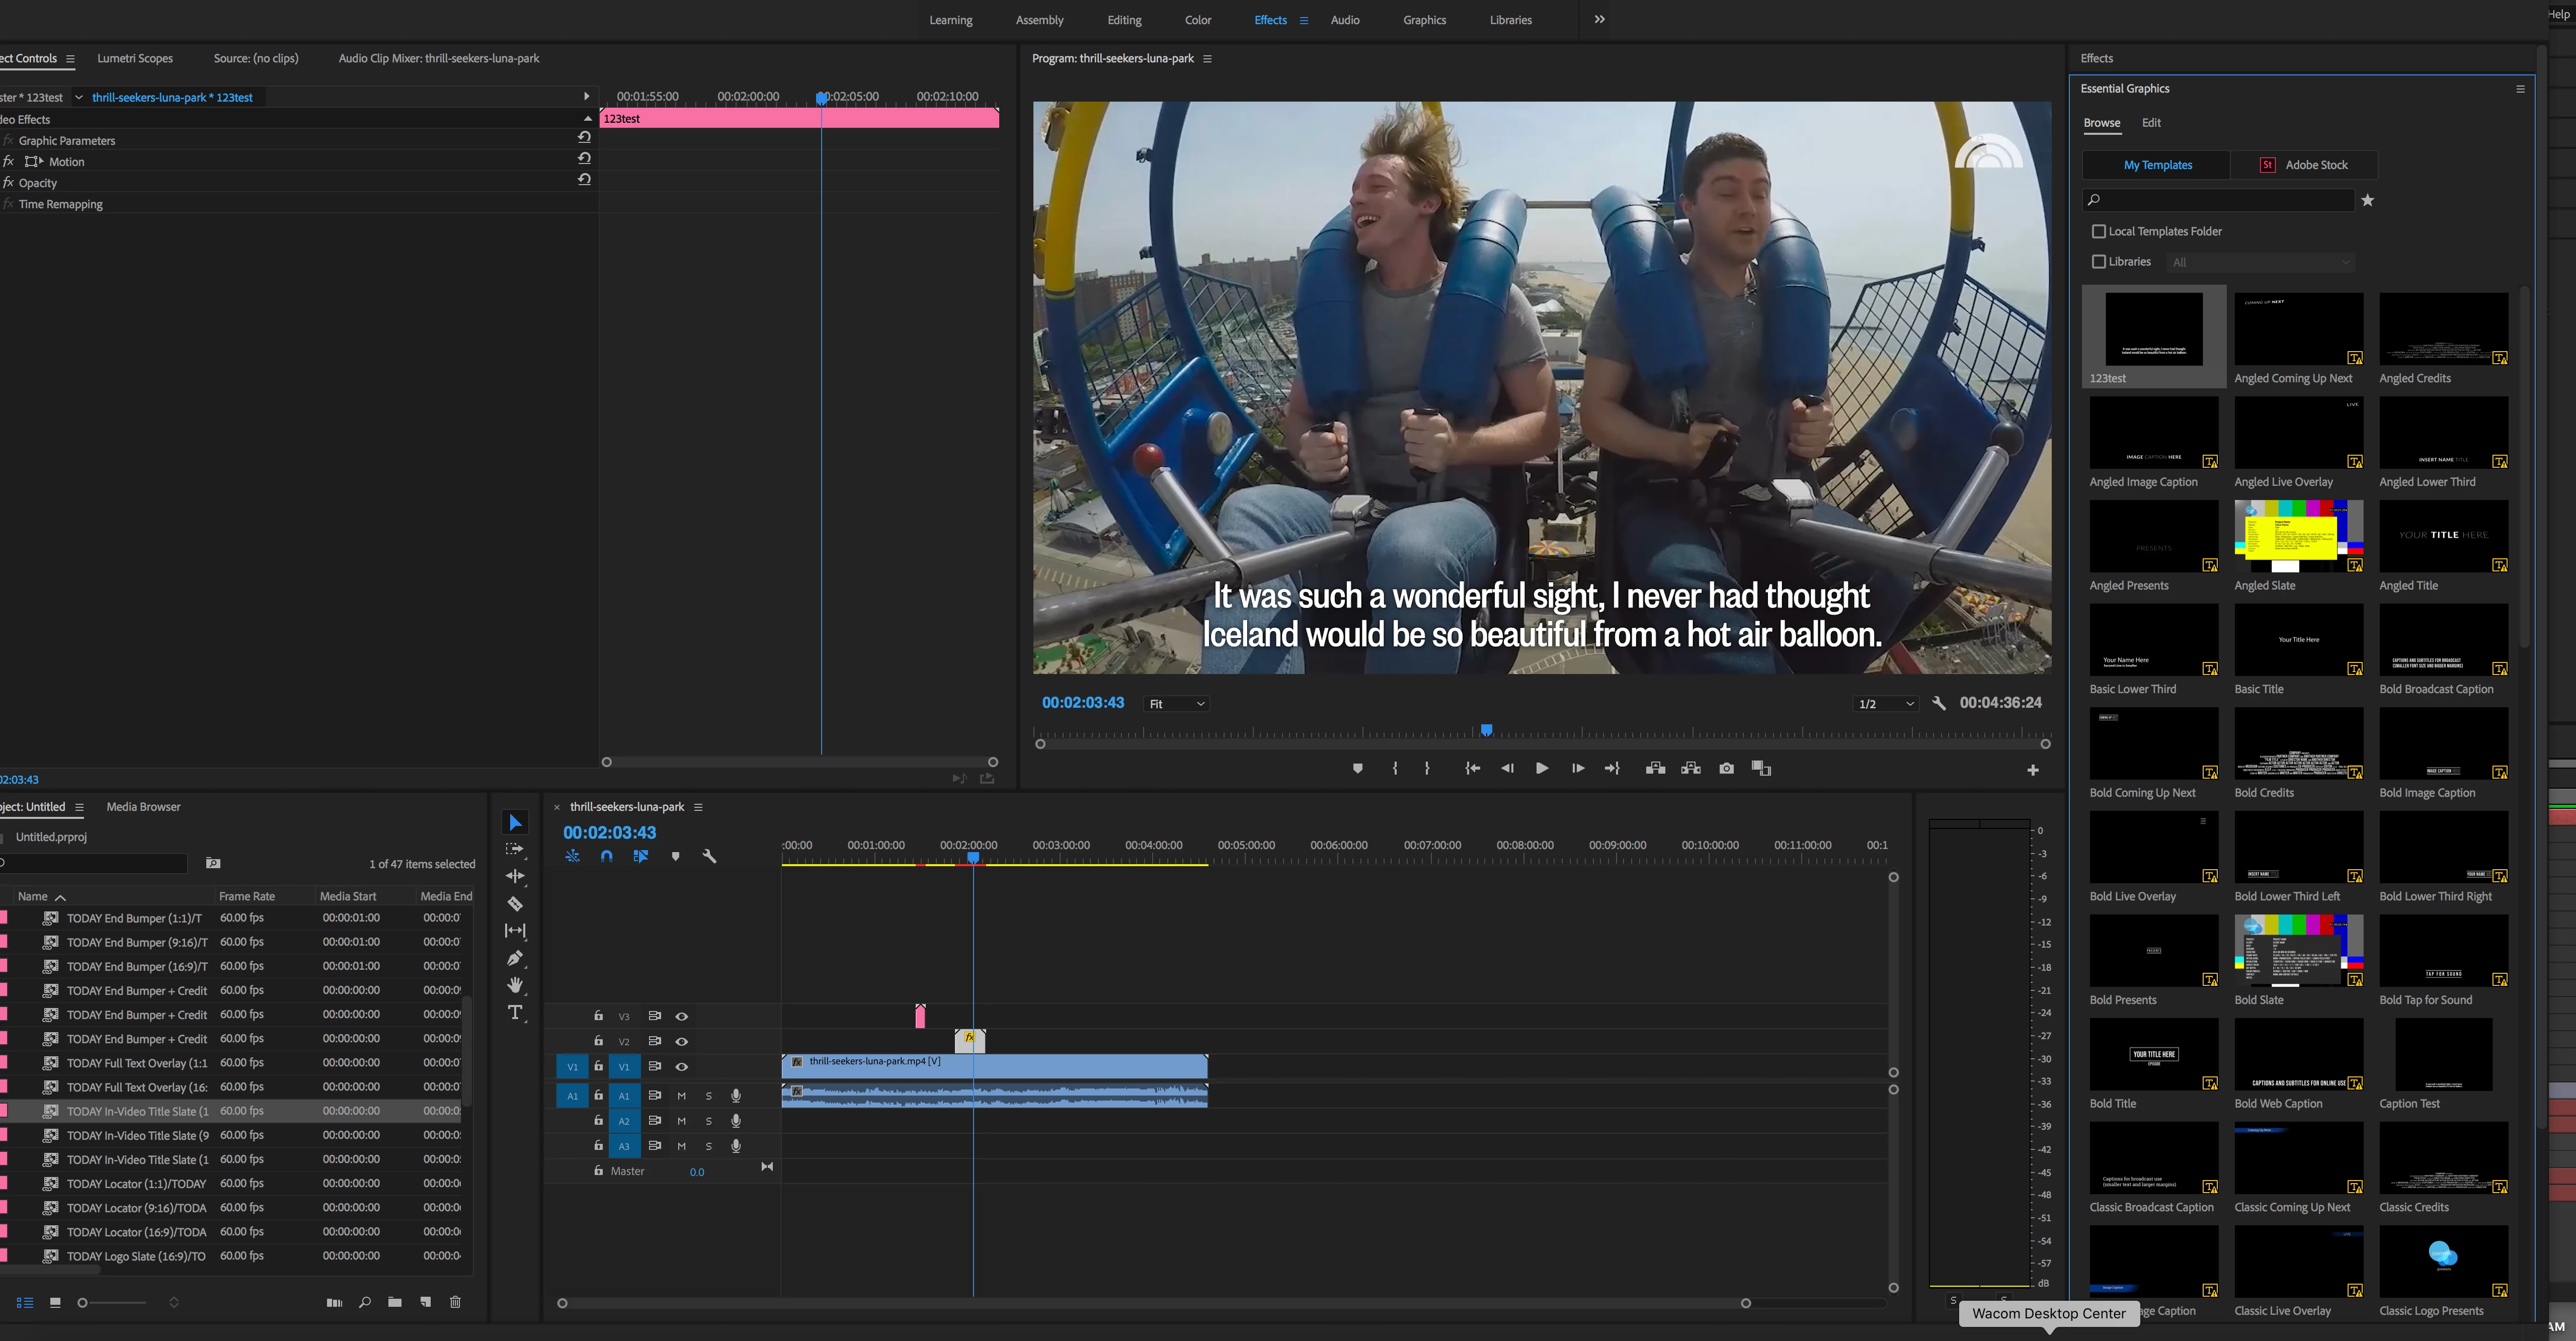
Task: Enable the Libraries checkbox
Action: pos(2098,261)
